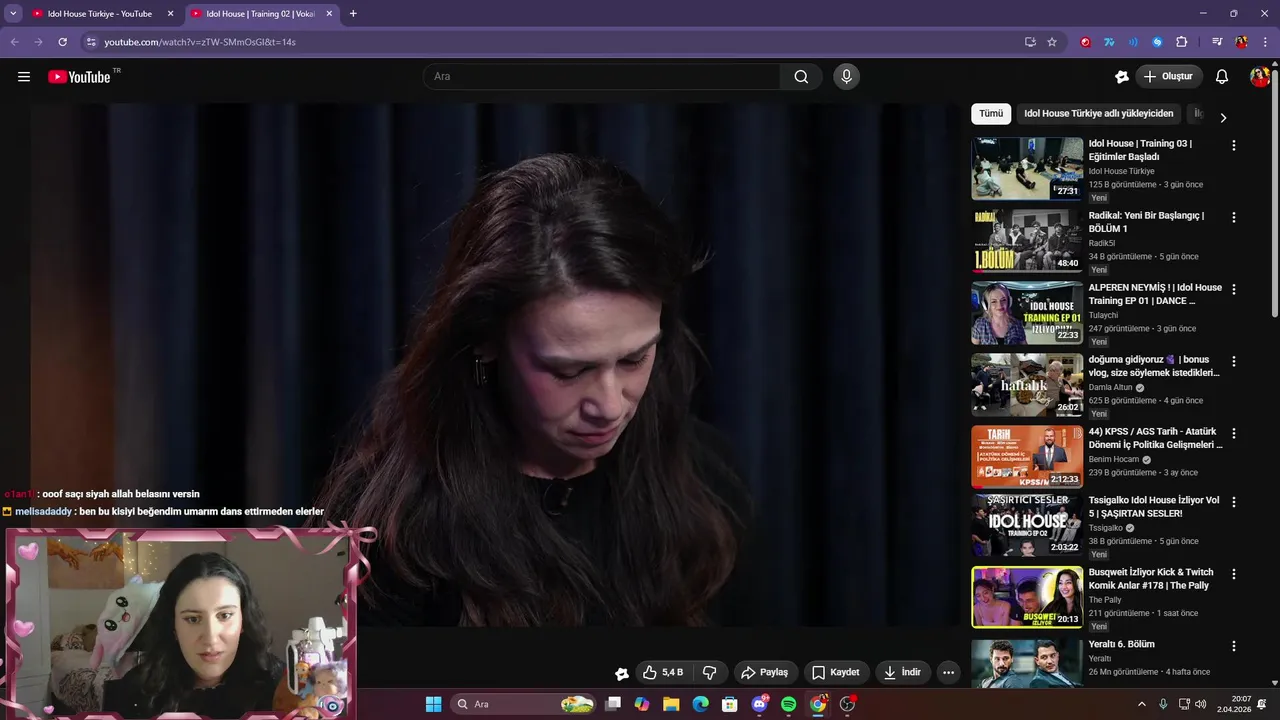Screen dimensions: 1280x720
Task: Reload the page
Action: [62, 42]
